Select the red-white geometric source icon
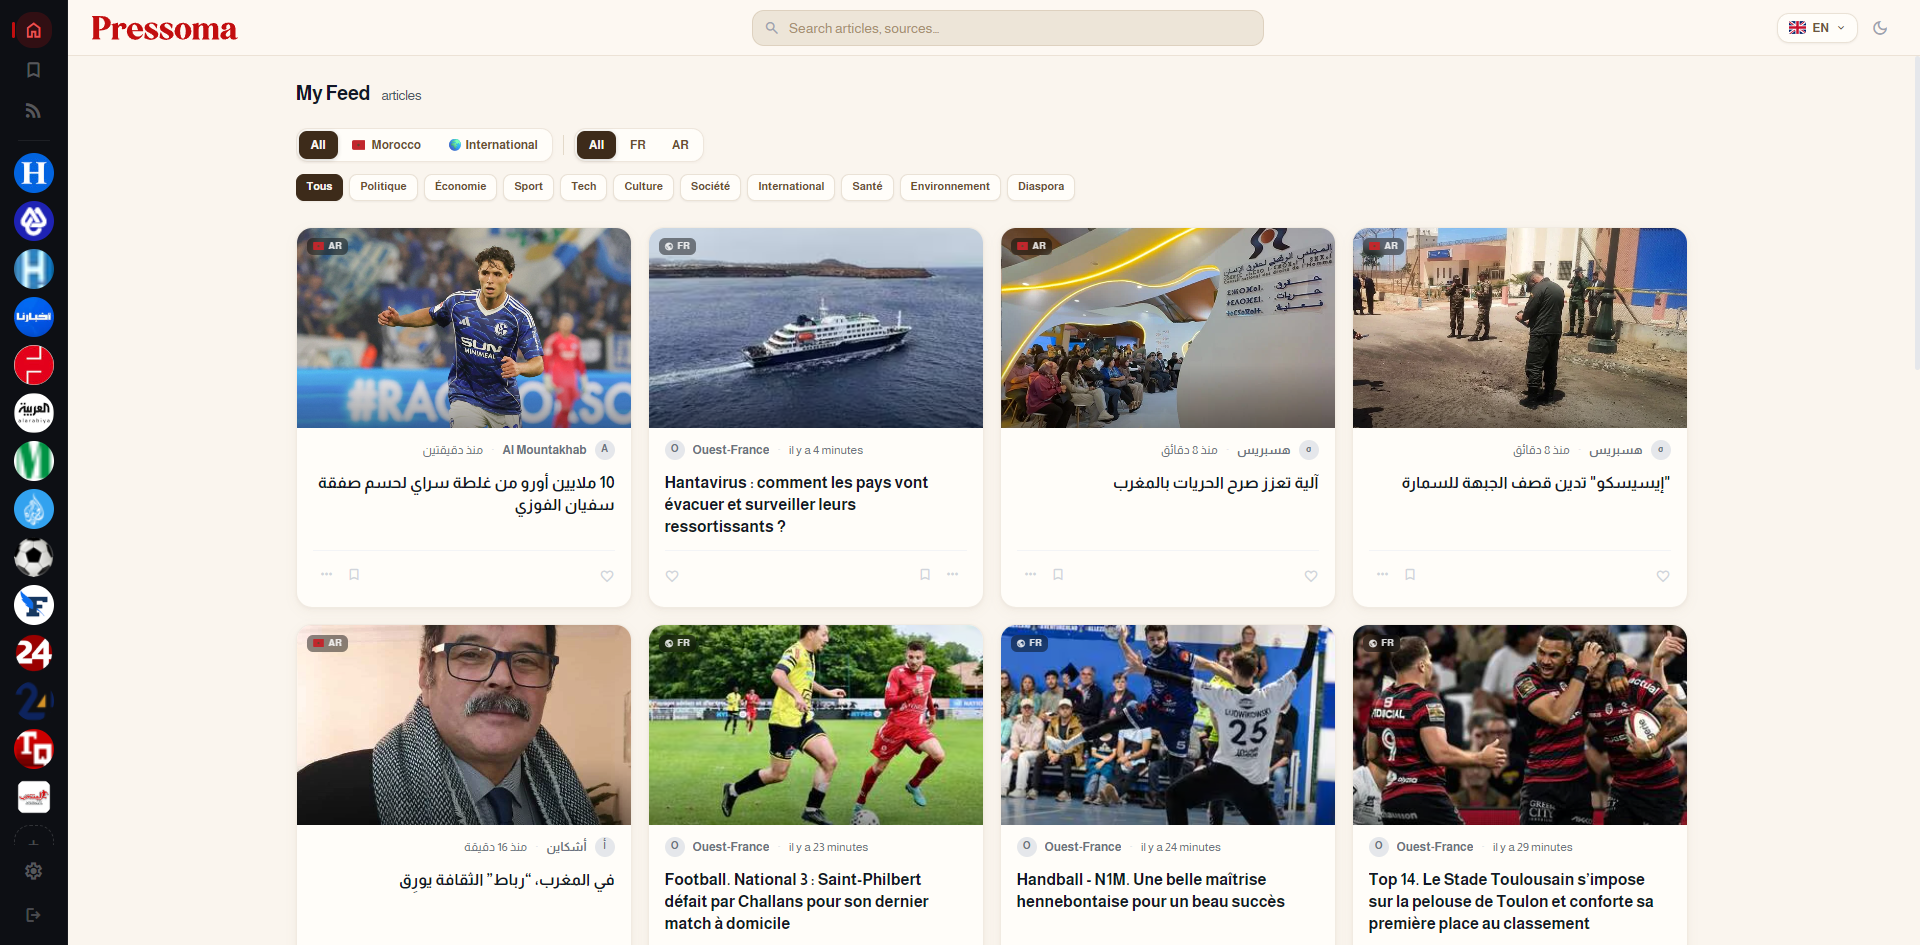Image resolution: width=1920 pixels, height=945 pixels. coord(34,365)
